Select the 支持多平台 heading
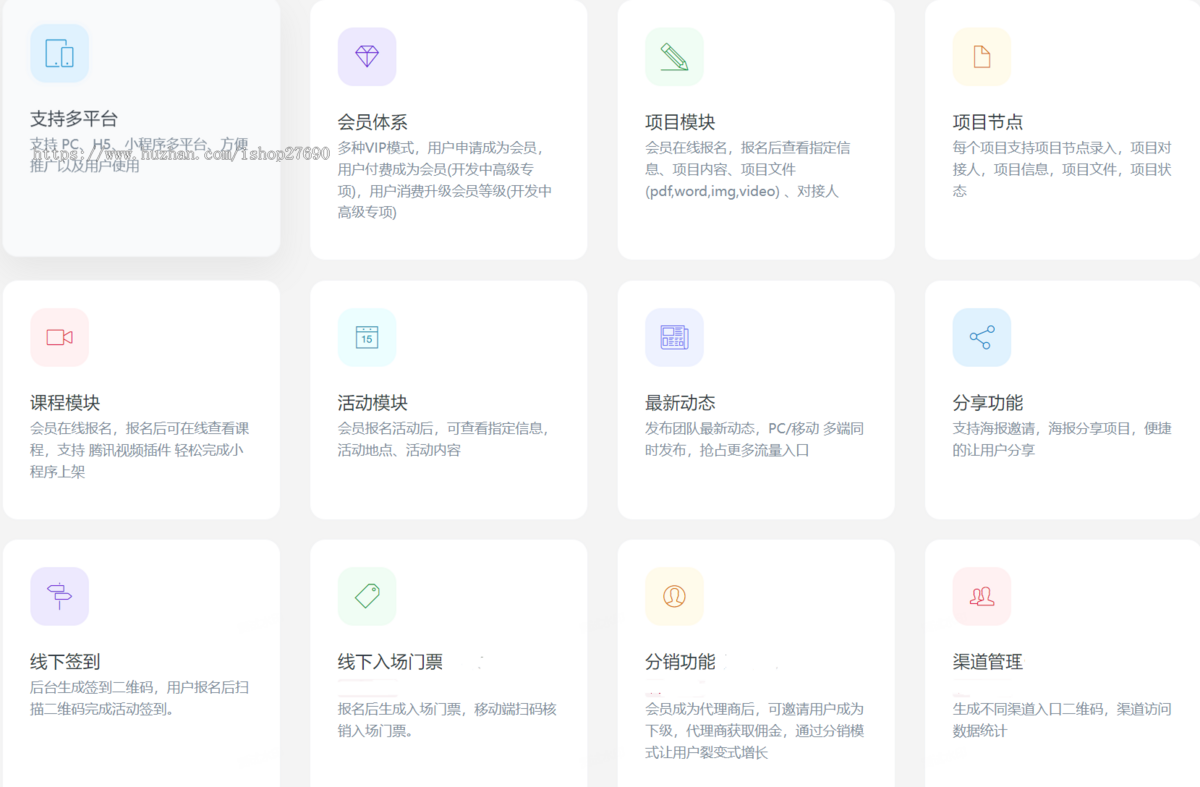The width and height of the screenshot is (1200, 787). (74, 119)
